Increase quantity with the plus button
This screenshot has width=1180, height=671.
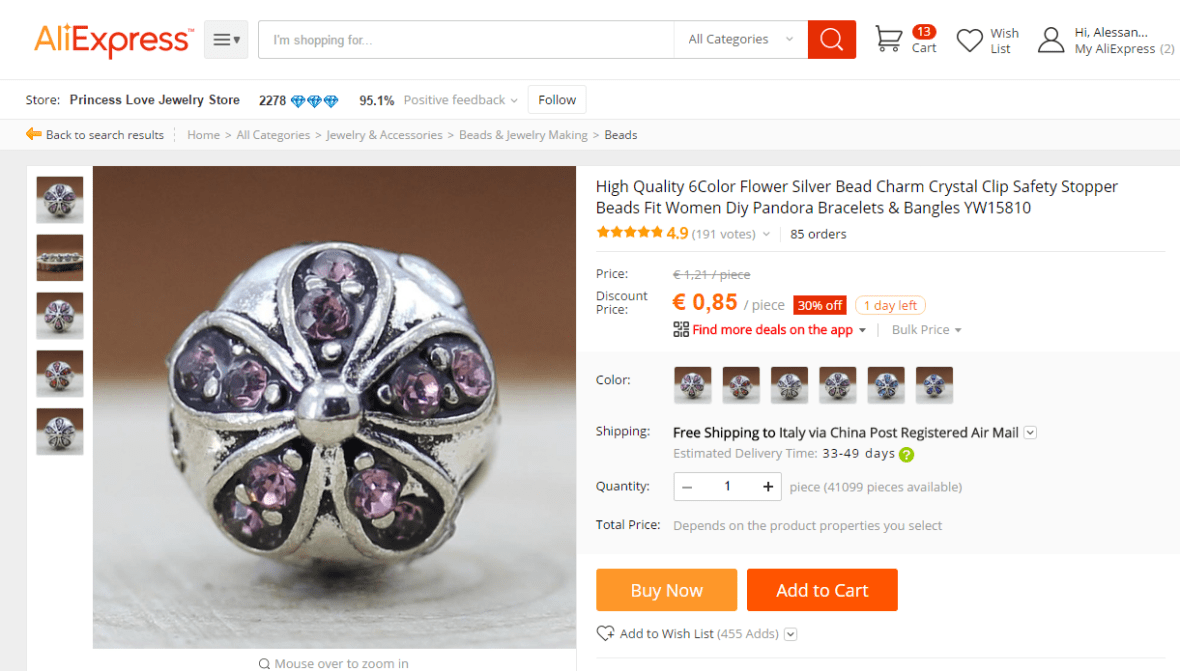768,487
